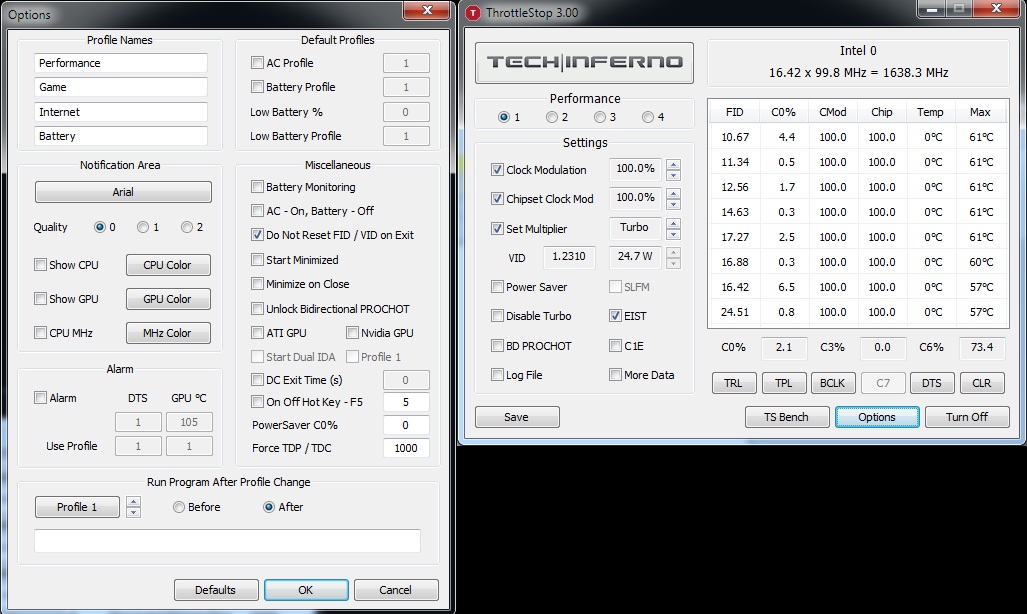Click the Options button in ThrottleStop
This screenshot has width=1027, height=614.
[877, 417]
